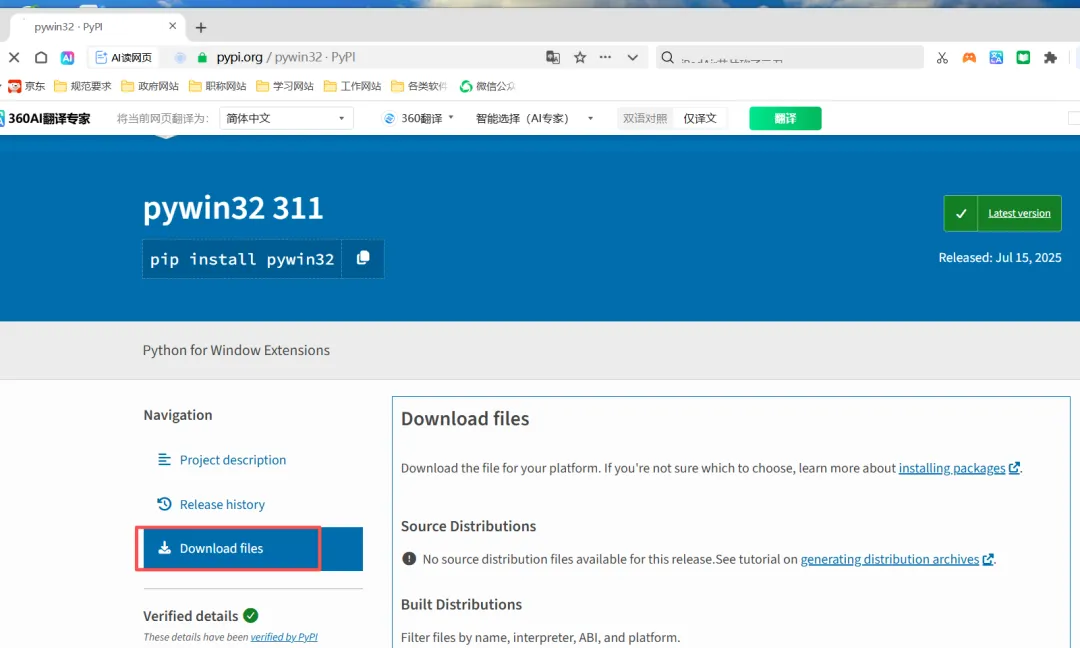
Task: Switch to 双语对照 mode
Action: click(x=645, y=118)
